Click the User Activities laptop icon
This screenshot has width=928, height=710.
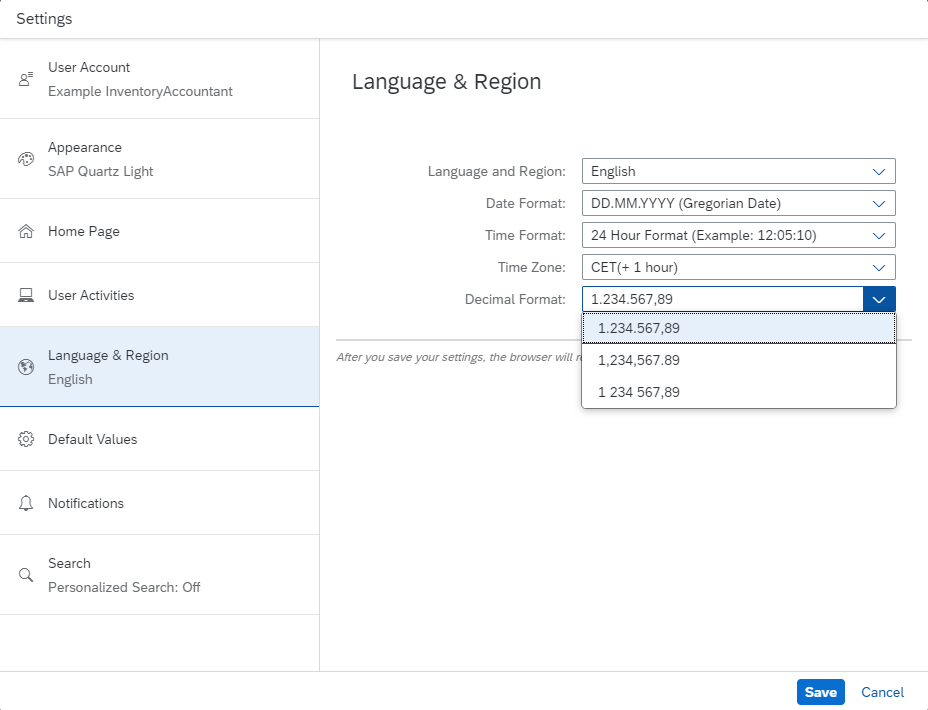(25, 295)
